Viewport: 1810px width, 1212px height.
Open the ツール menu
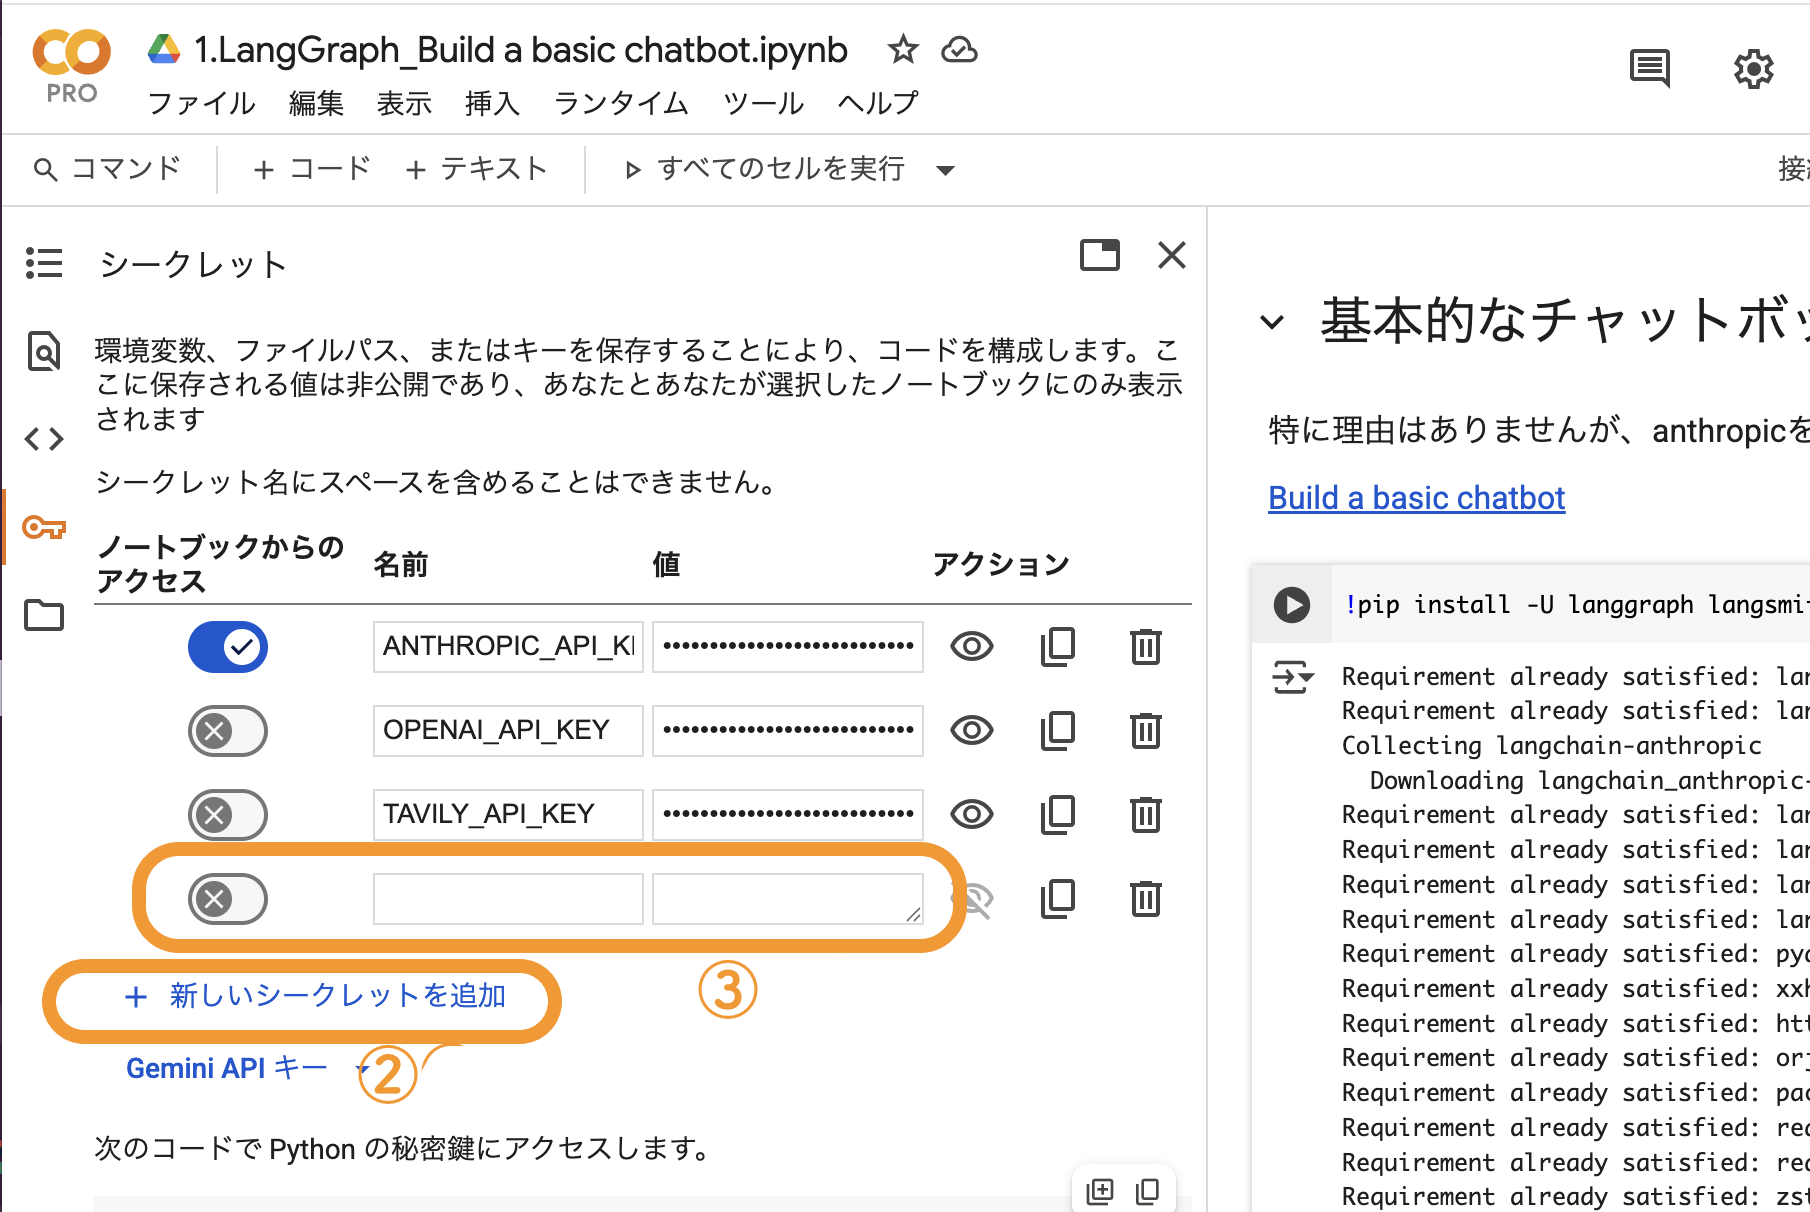[x=763, y=103]
